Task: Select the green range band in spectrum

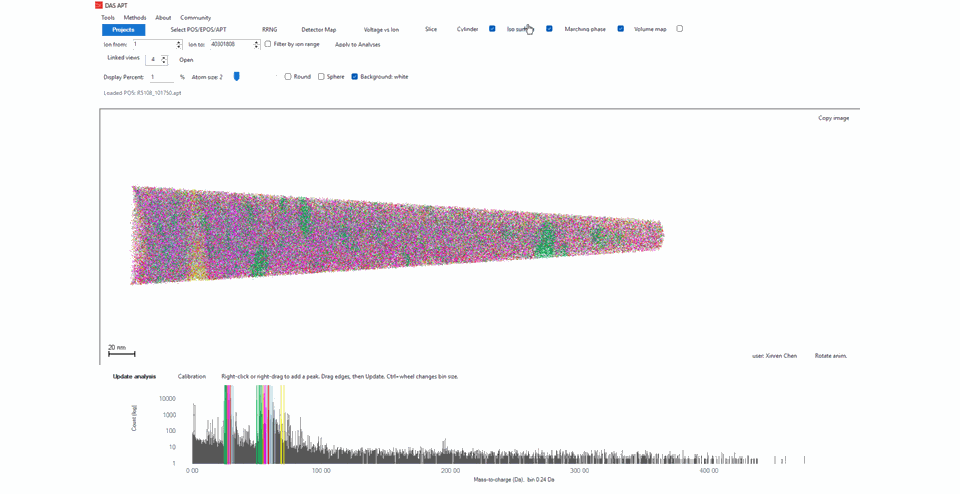Action: (x=260, y=424)
